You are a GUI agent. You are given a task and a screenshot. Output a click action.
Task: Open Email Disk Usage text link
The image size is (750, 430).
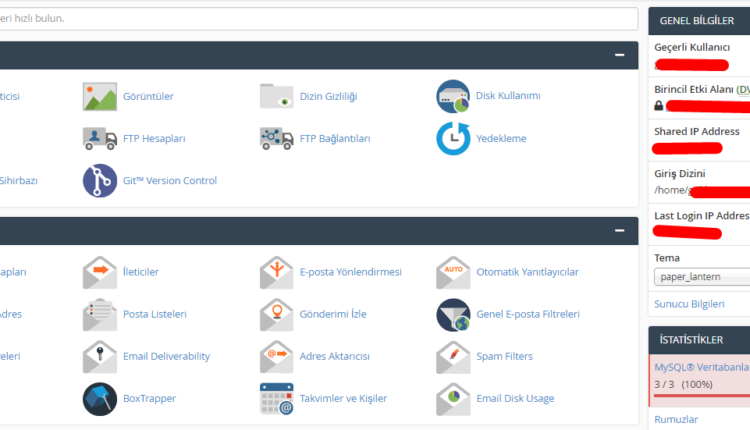(x=515, y=398)
